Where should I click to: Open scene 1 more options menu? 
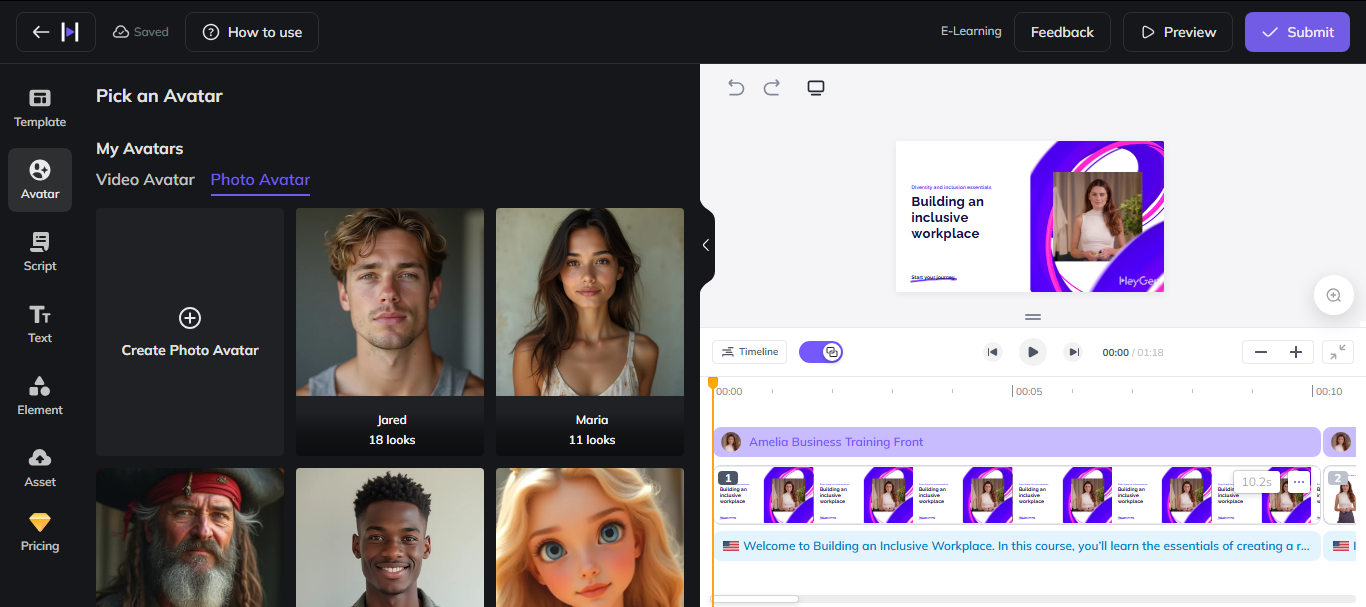coord(1298,482)
